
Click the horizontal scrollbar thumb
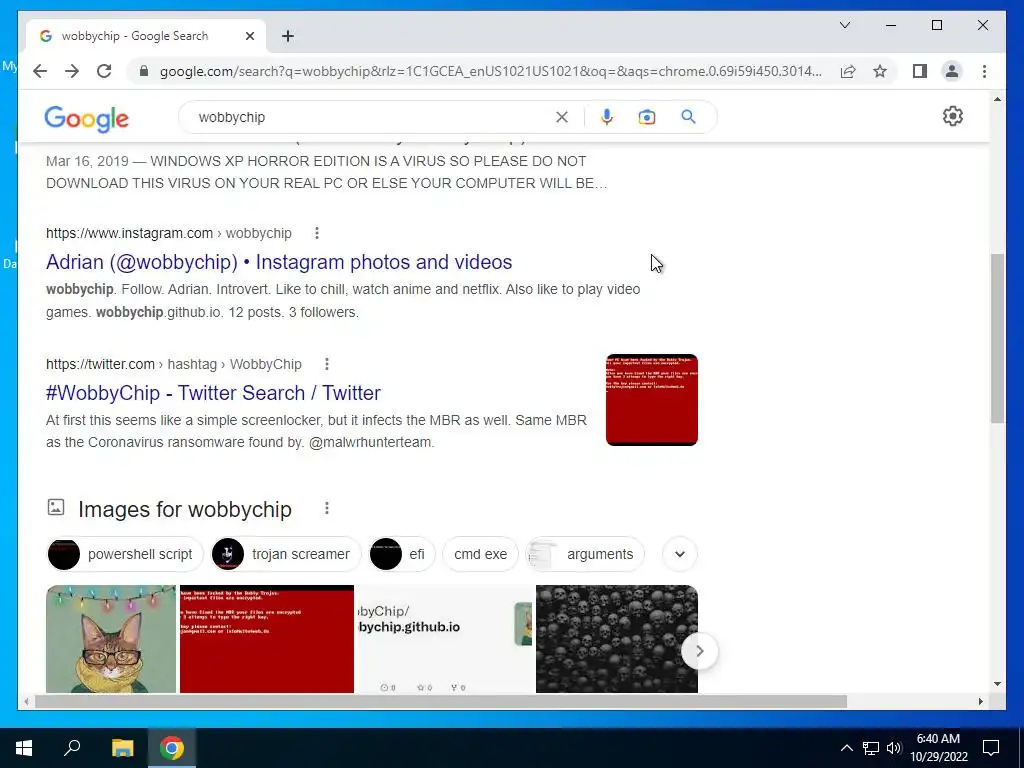click(x=441, y=701)
